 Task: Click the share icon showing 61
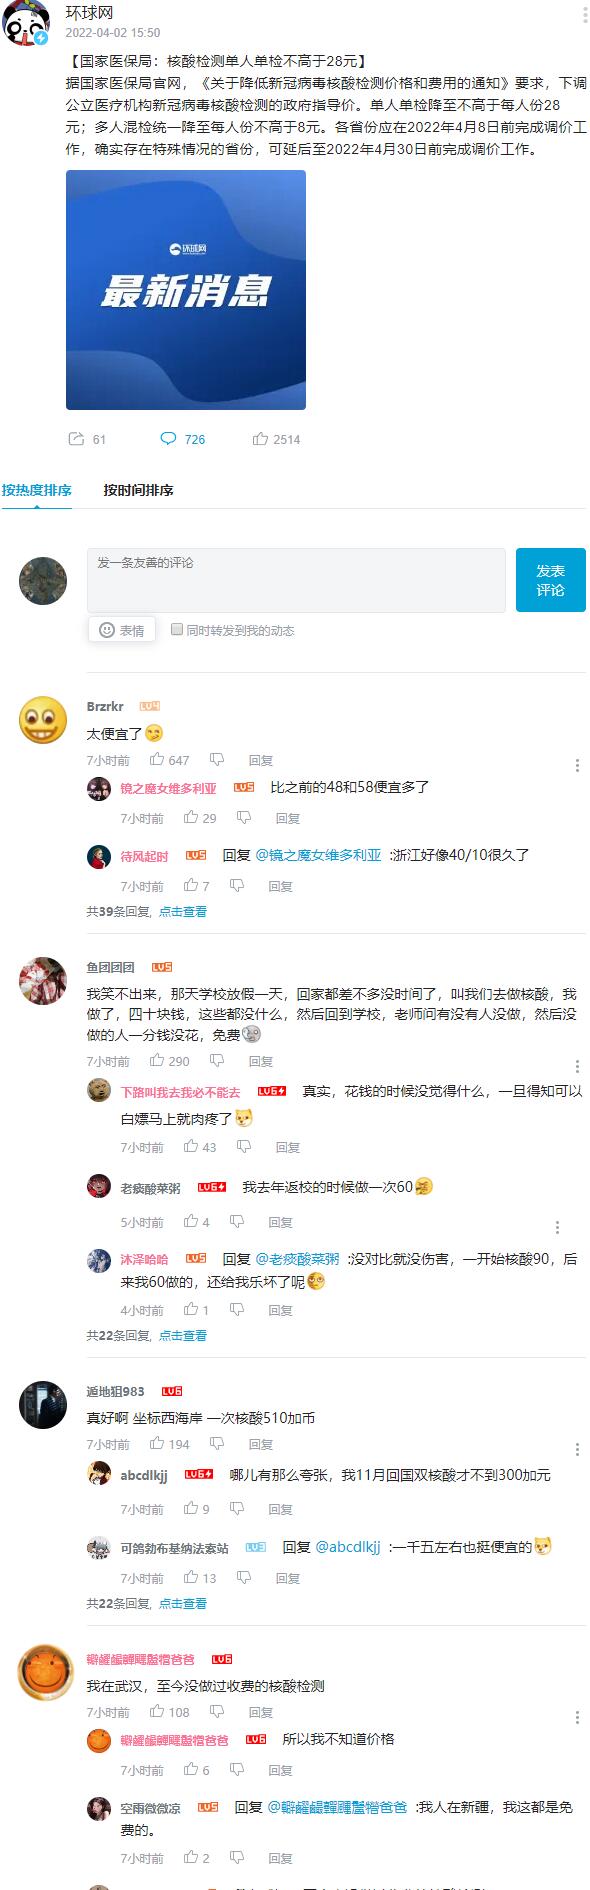[76, 439]
